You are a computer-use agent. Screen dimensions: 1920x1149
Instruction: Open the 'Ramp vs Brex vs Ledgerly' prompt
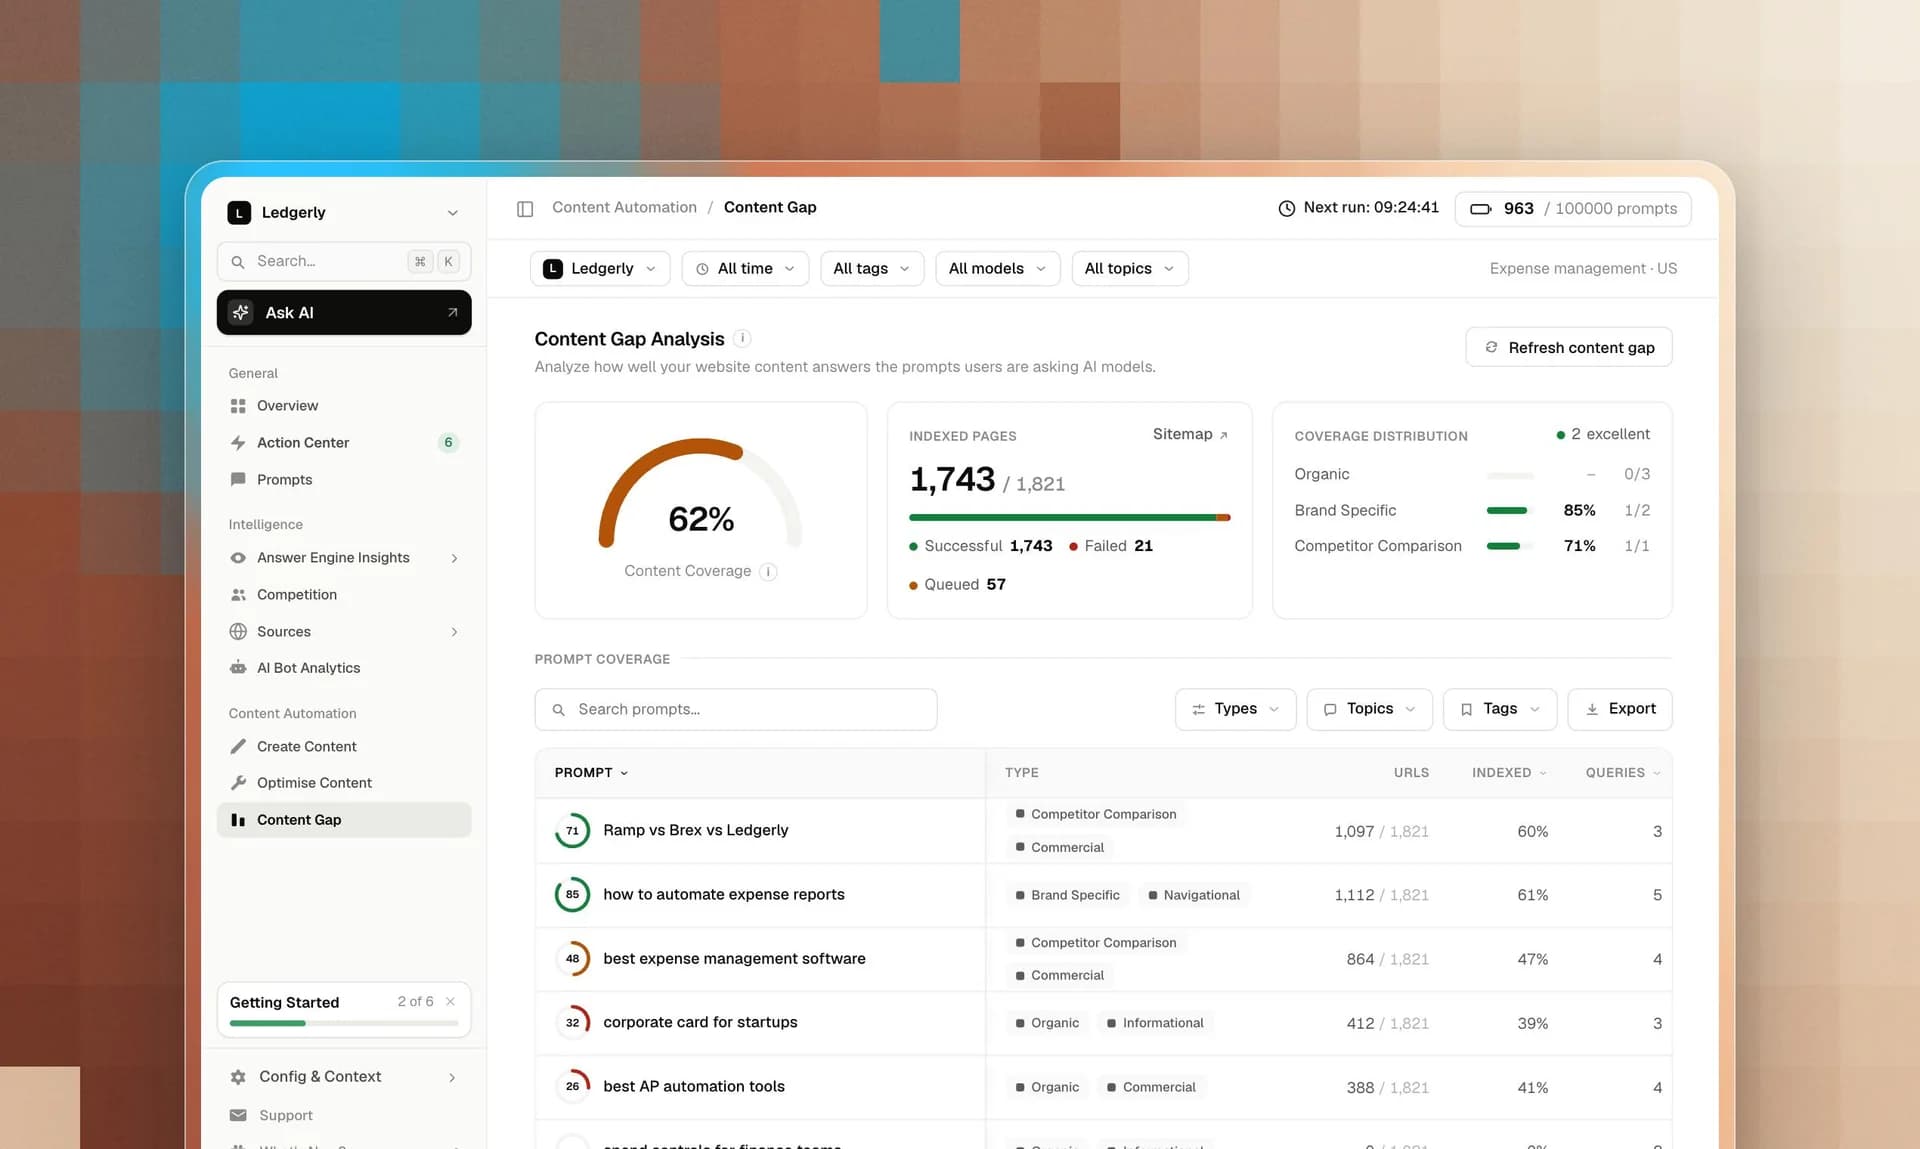[695, 831]
